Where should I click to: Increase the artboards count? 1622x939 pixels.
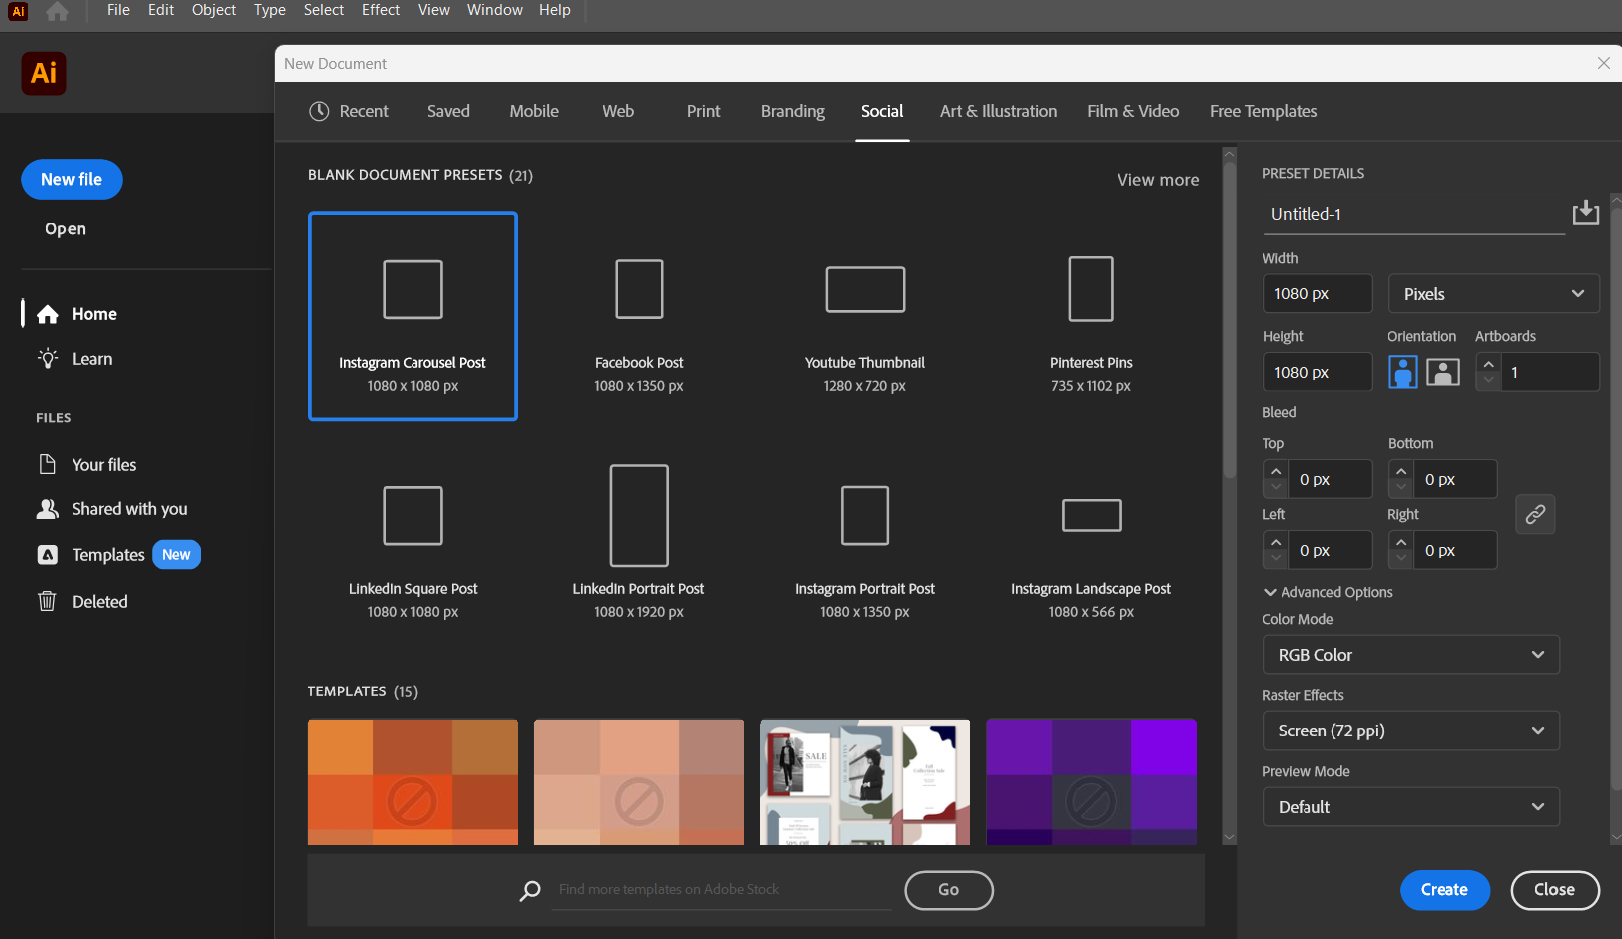(1488, 364)
